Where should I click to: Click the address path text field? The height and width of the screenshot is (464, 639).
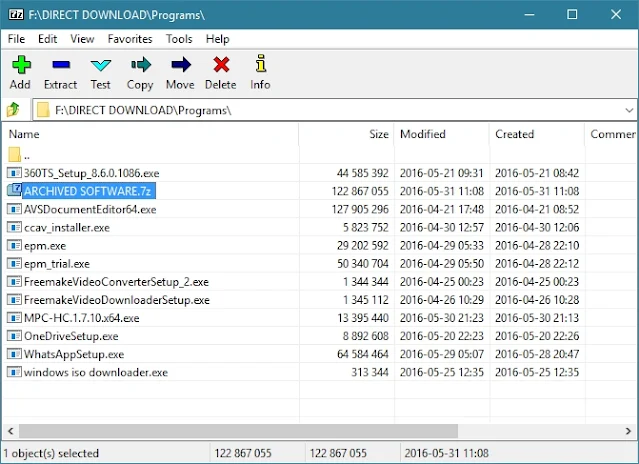(335, 110)
